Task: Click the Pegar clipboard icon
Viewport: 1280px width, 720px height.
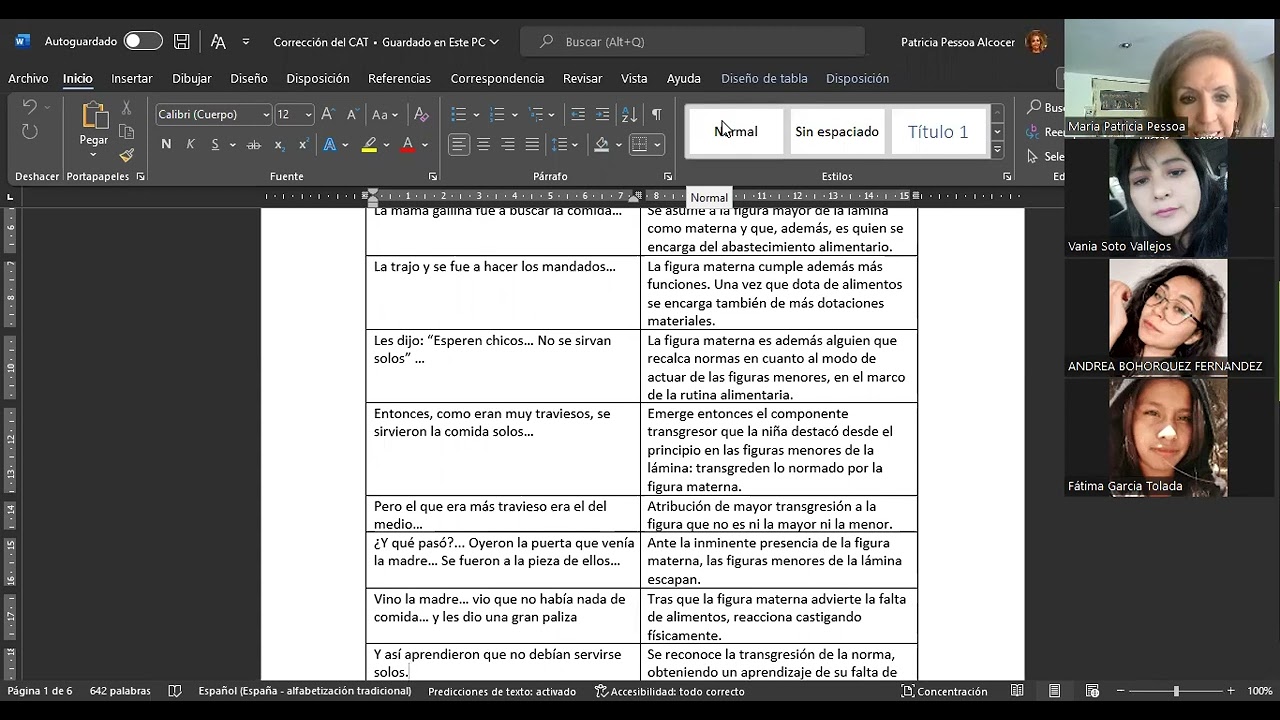Action: (x=94, y=116)
